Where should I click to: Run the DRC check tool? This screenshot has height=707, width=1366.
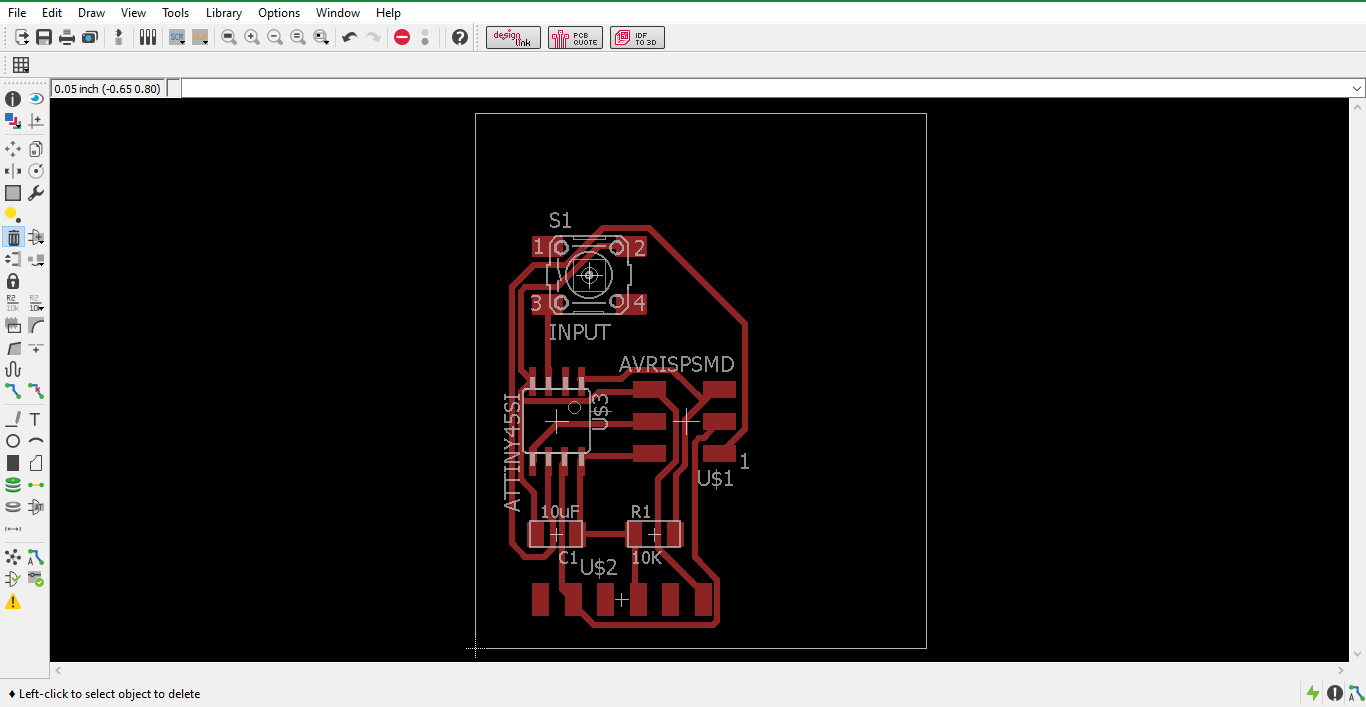tap(36, 579)
